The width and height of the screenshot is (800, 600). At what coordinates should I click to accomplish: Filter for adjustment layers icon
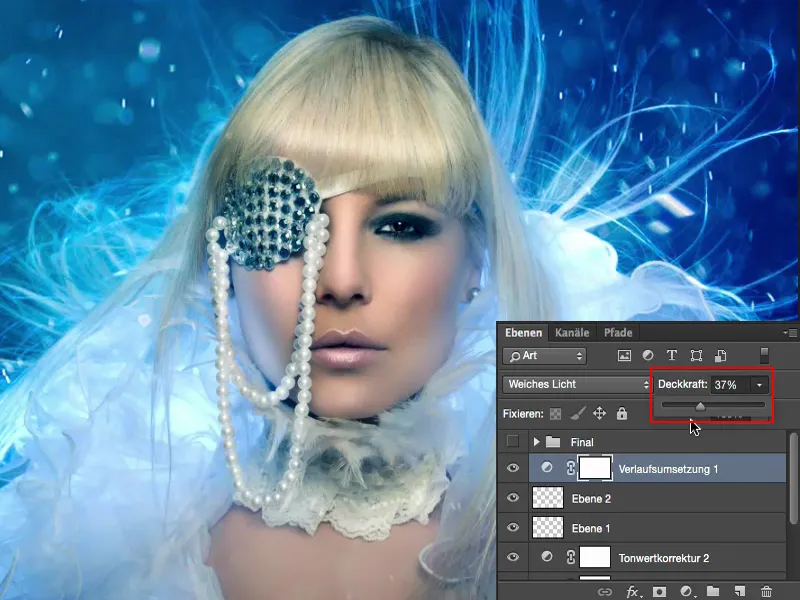[648, 355]
